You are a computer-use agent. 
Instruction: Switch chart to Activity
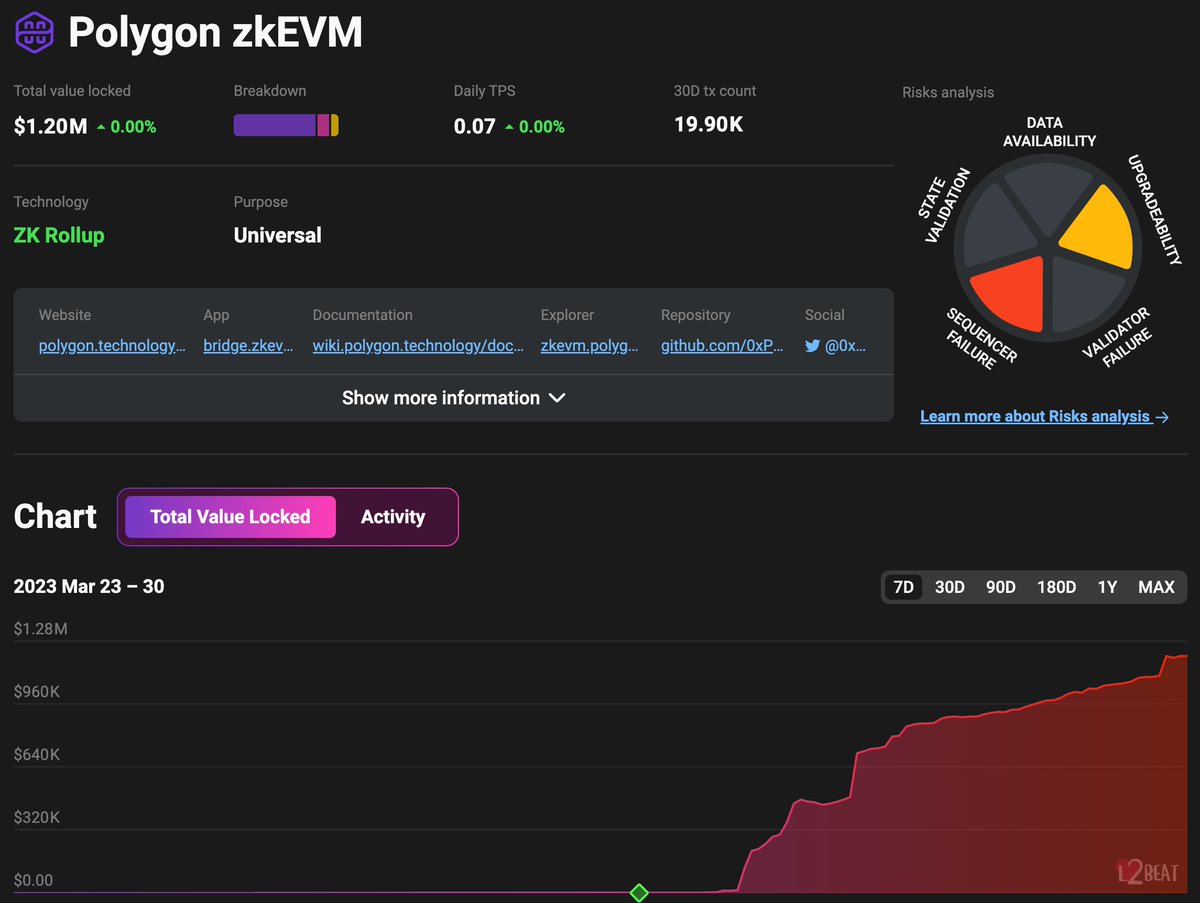(393, 517)
